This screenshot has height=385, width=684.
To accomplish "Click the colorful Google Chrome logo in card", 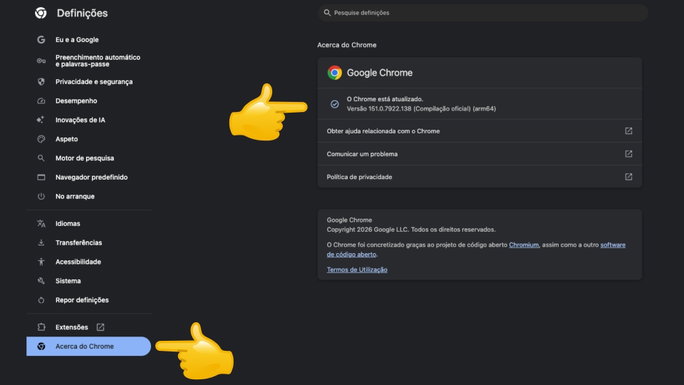I will (x=335, y=72).
